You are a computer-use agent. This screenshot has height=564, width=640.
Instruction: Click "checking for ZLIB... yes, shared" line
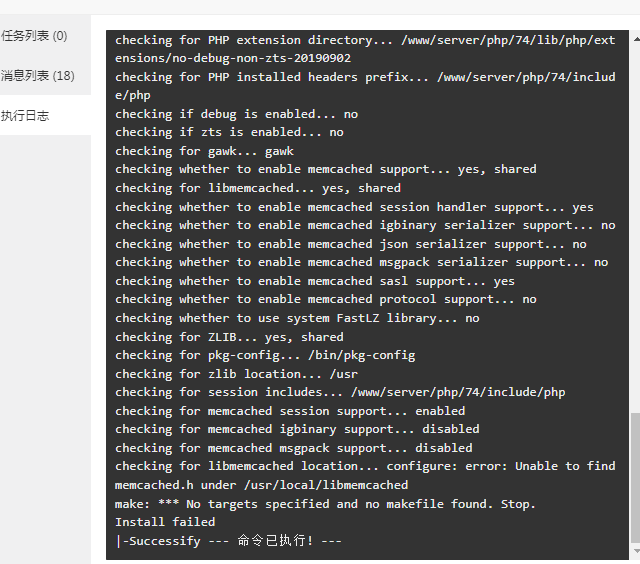229,337
